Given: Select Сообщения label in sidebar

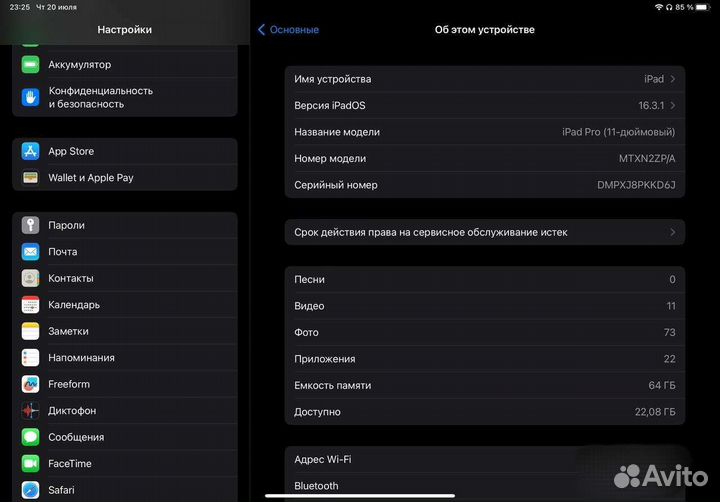Looking at the screenshot, I should click(x=76, y=437).
